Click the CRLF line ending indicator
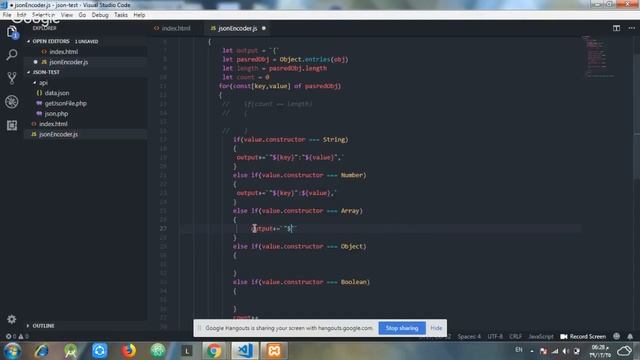The image size is (640, 360). [x=516, y=336]
